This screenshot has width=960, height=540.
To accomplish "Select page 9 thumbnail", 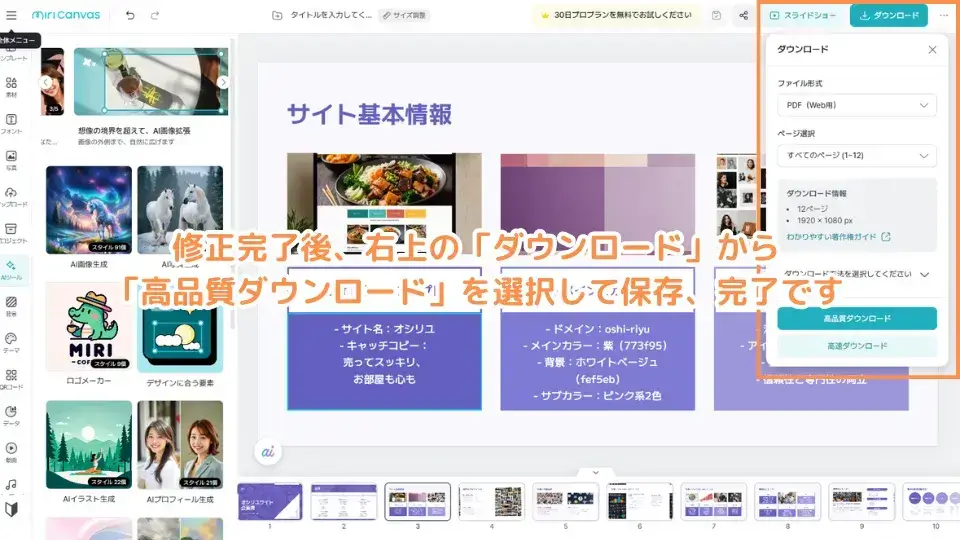I will [x=862, y=501].
